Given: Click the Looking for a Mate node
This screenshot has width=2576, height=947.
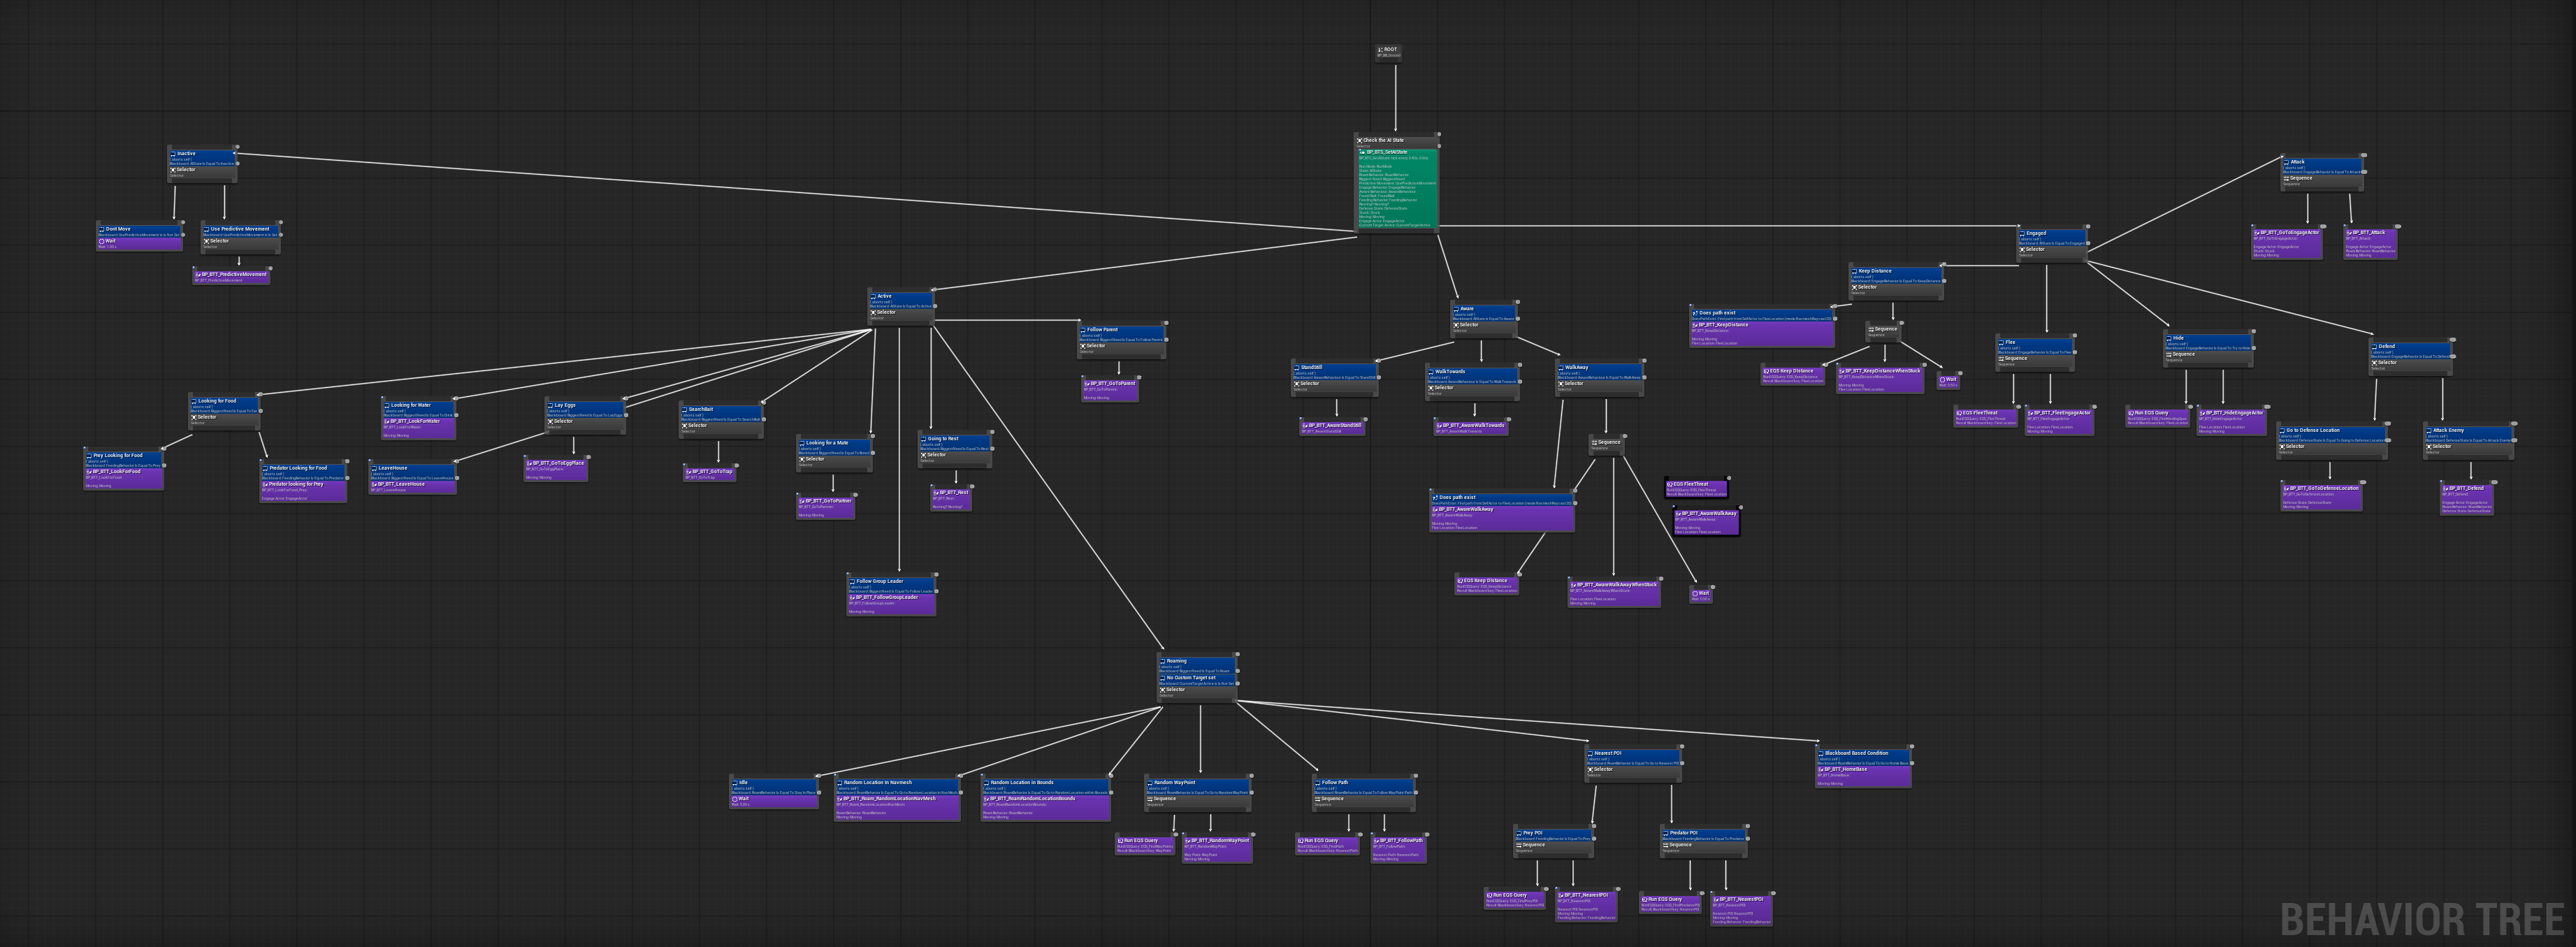Looking at the screenshot, I should click(835, 453).
